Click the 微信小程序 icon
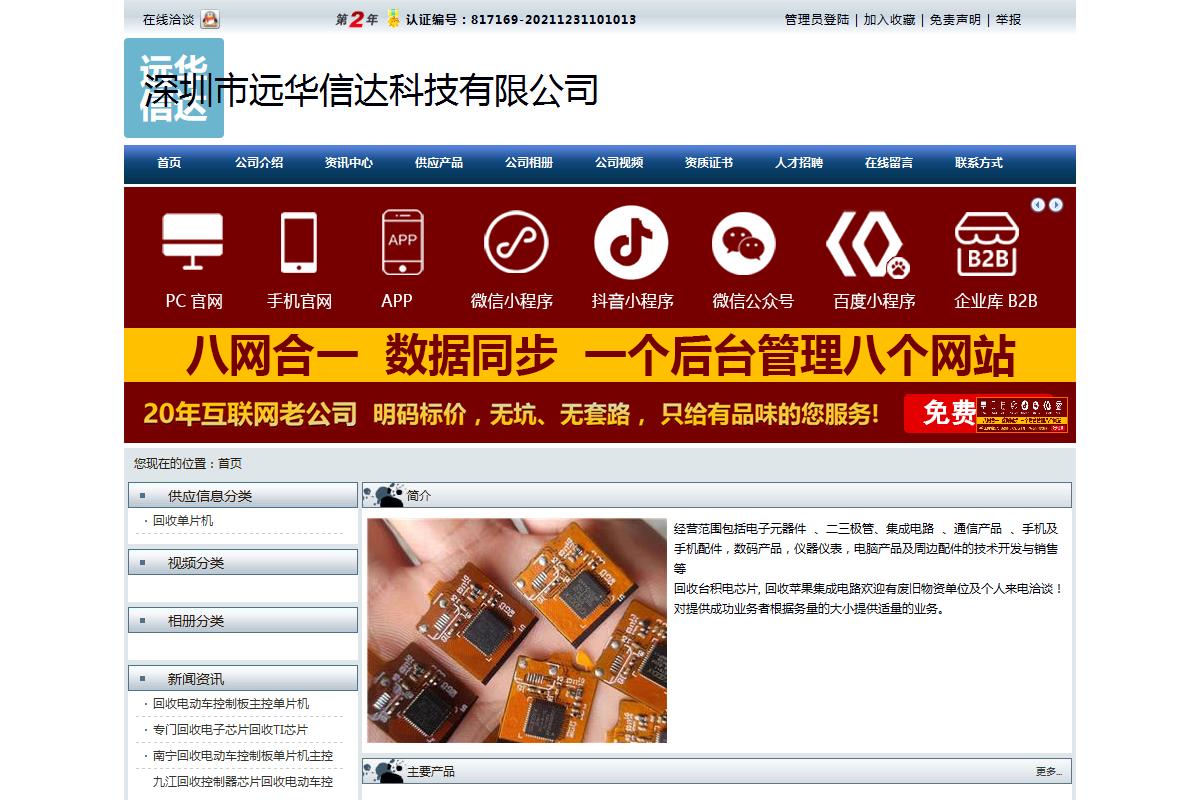This screenshot has width=1200, height=800. pyautogui.click(x=516, y=242)
